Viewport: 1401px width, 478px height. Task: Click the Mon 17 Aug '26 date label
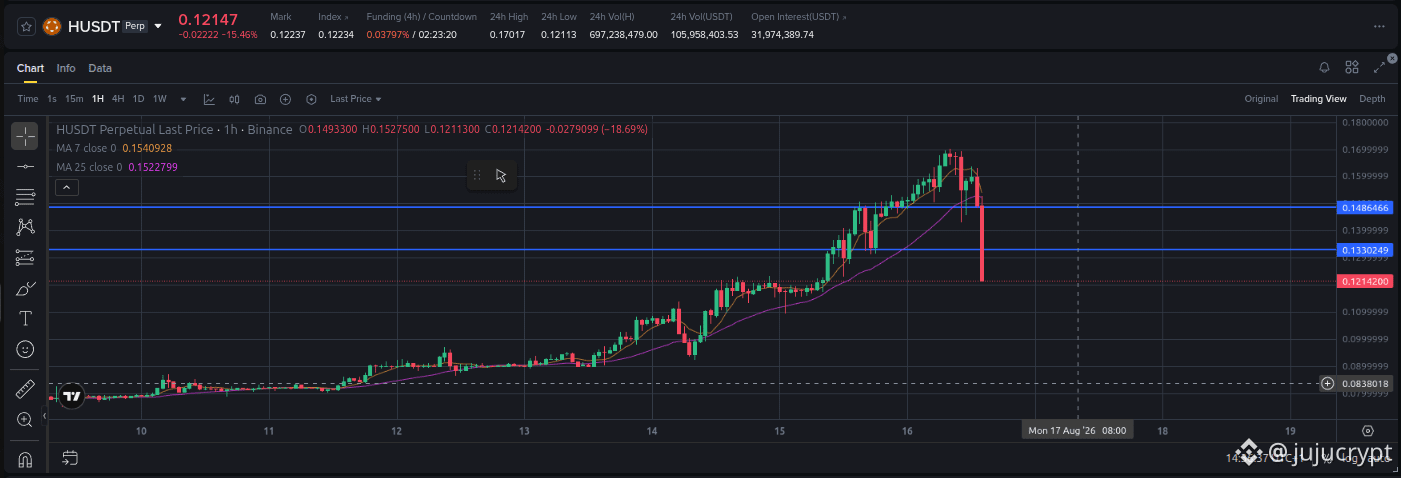click(1077, 430)
